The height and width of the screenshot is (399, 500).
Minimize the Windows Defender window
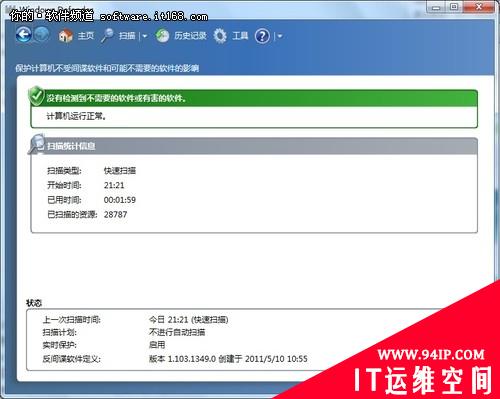pyautogui.click(x=436, y=7)
